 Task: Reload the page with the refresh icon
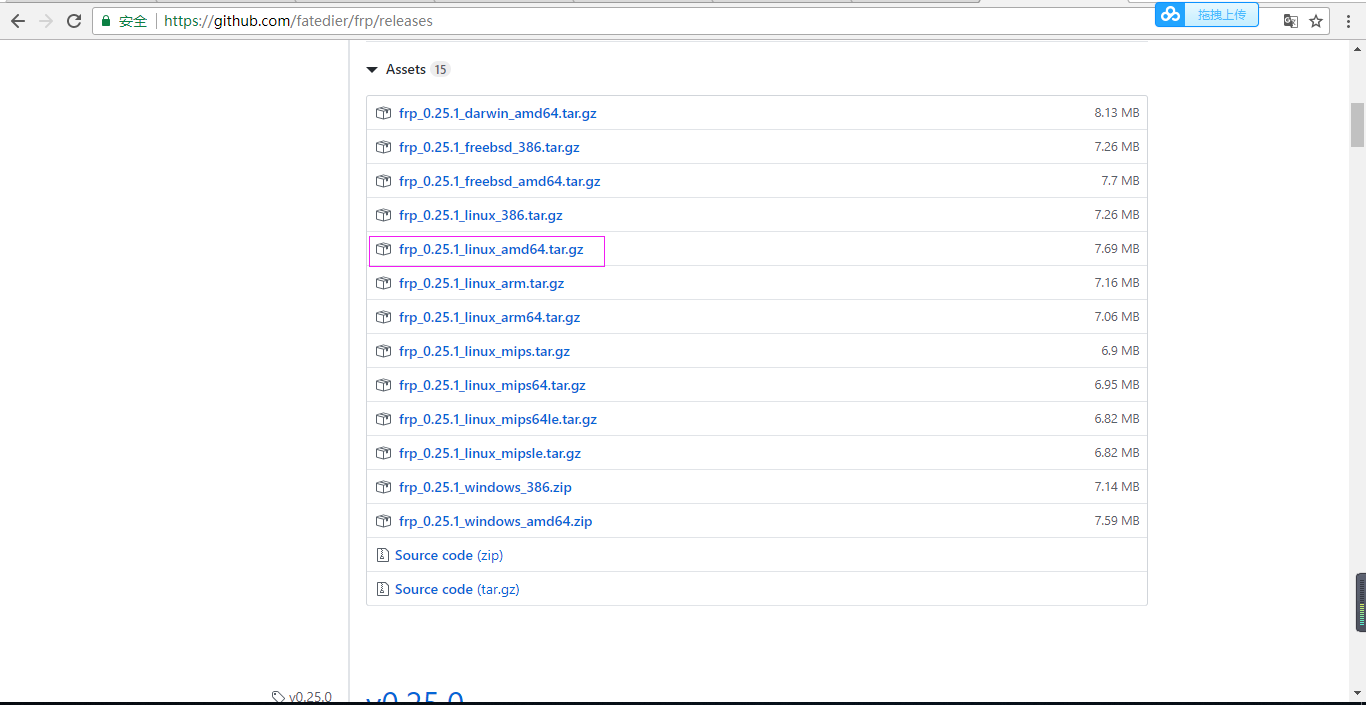point(74,20)
